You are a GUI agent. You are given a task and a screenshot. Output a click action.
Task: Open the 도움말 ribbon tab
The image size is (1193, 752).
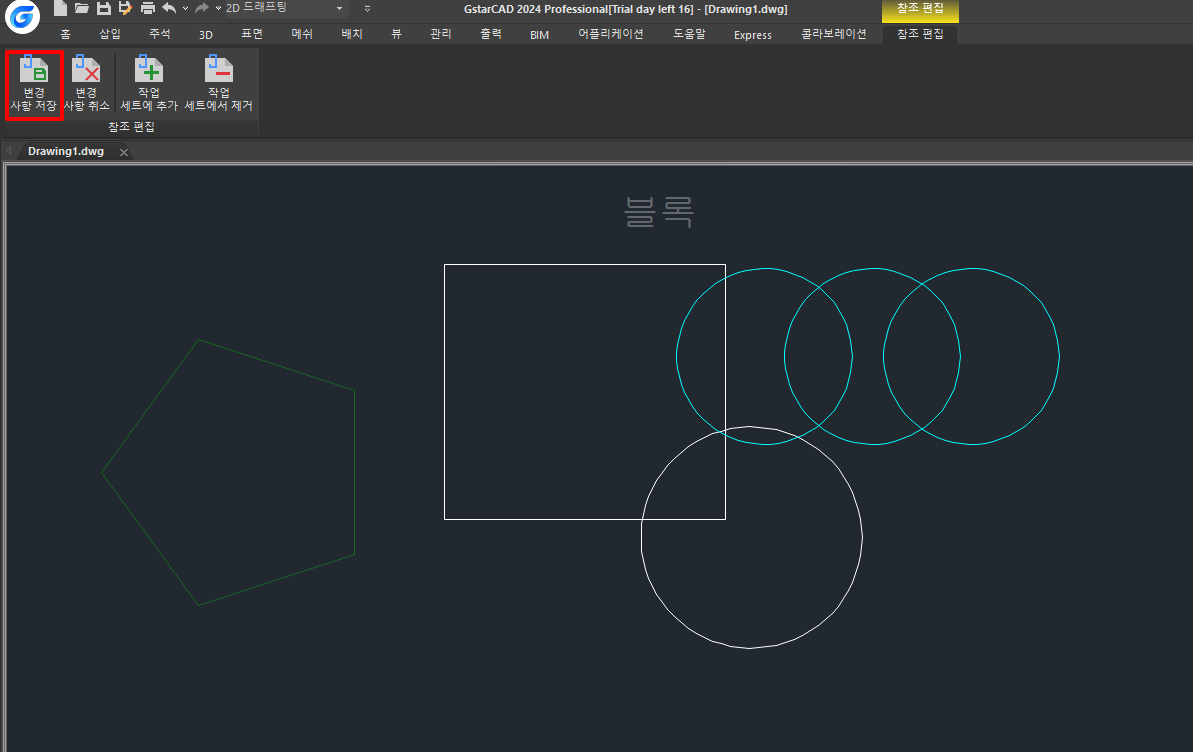(x=689, y=34)
